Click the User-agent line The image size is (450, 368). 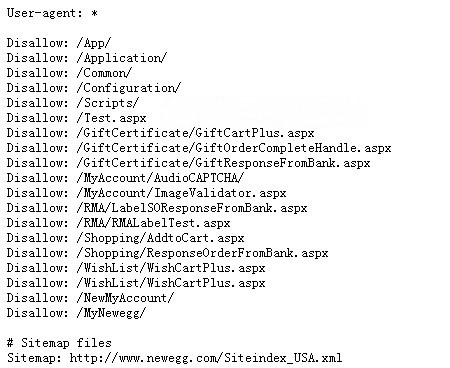click(x=52, y=13)
